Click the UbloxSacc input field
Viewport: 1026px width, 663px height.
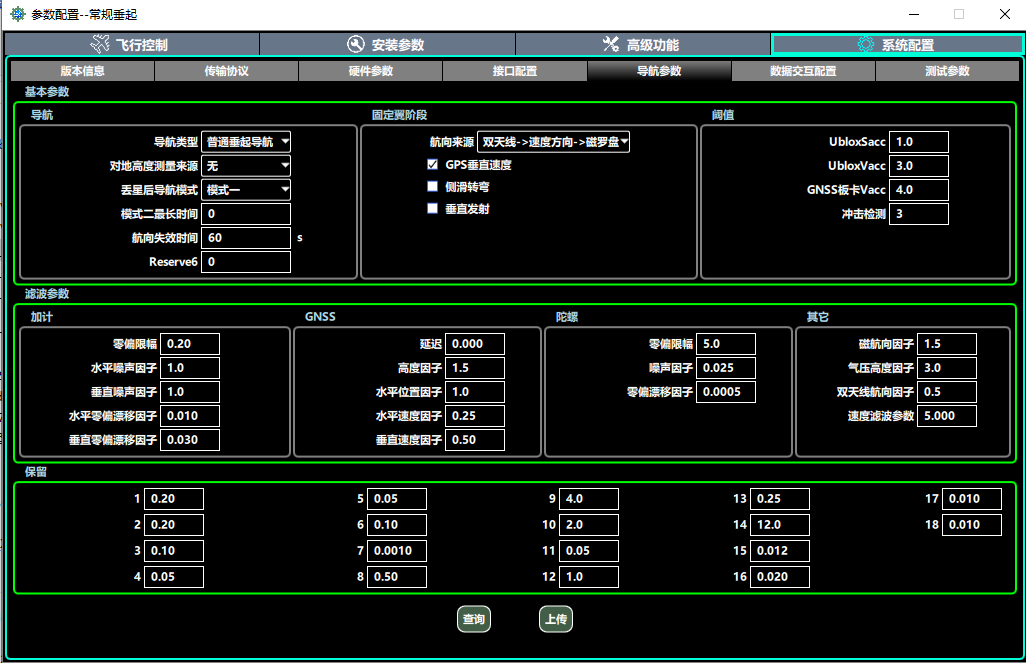point(919,141)
